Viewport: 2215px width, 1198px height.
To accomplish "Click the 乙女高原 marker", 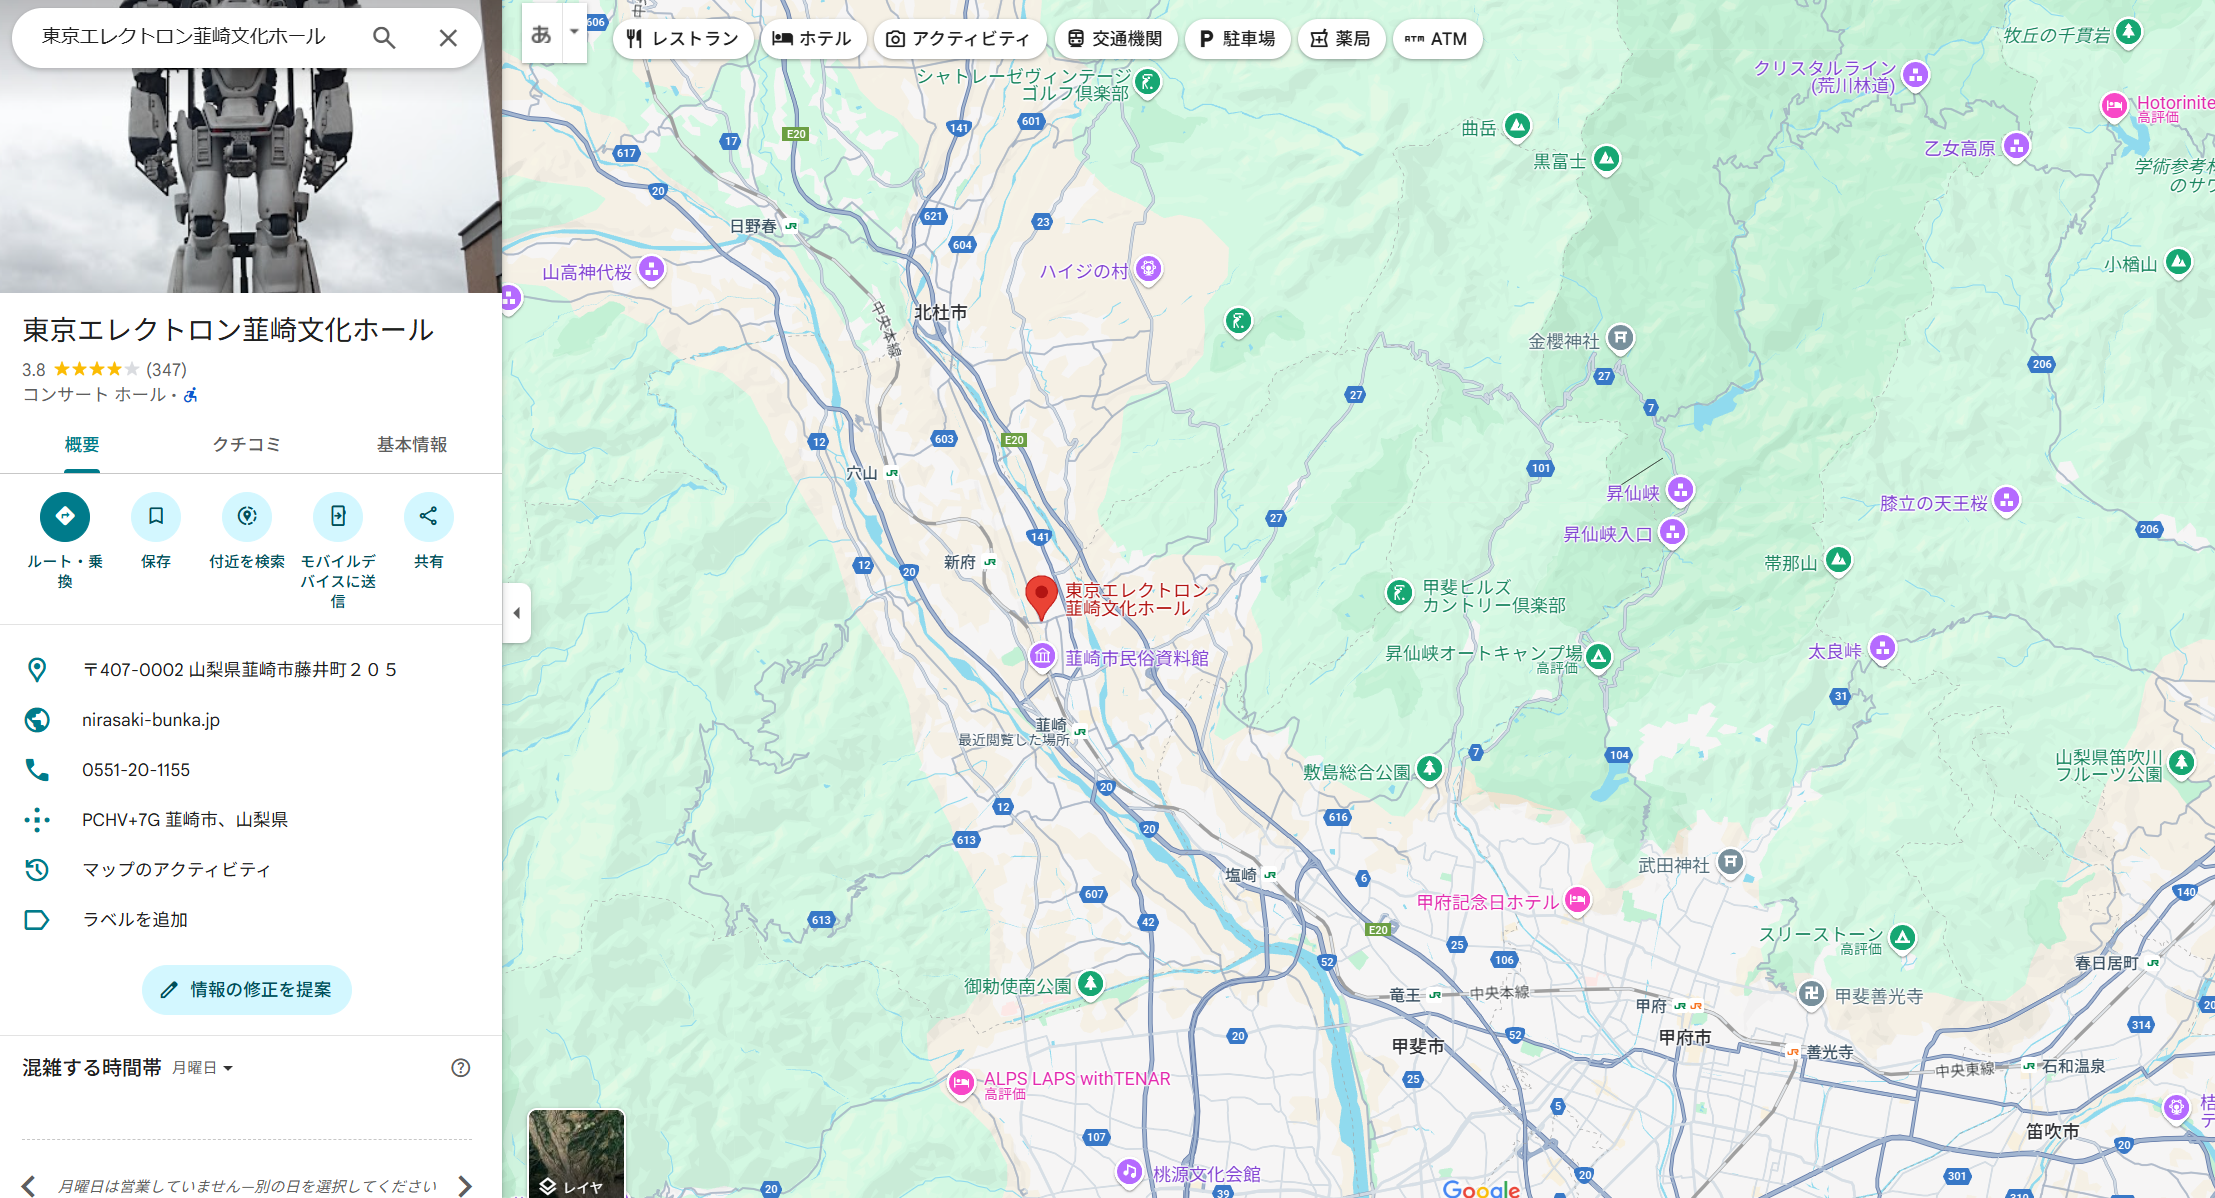I will tap(2016, 147).
